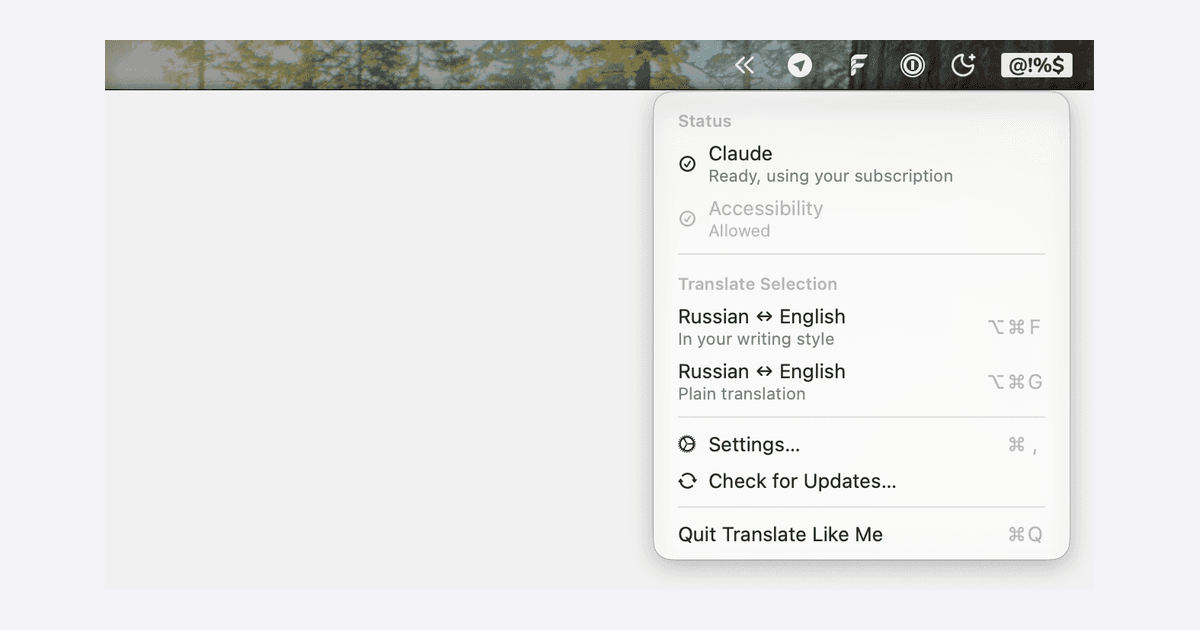Click the ⌥⌘F shortcut label
The width and height of the screenshot is (1200, 630).
[1014, 327]
